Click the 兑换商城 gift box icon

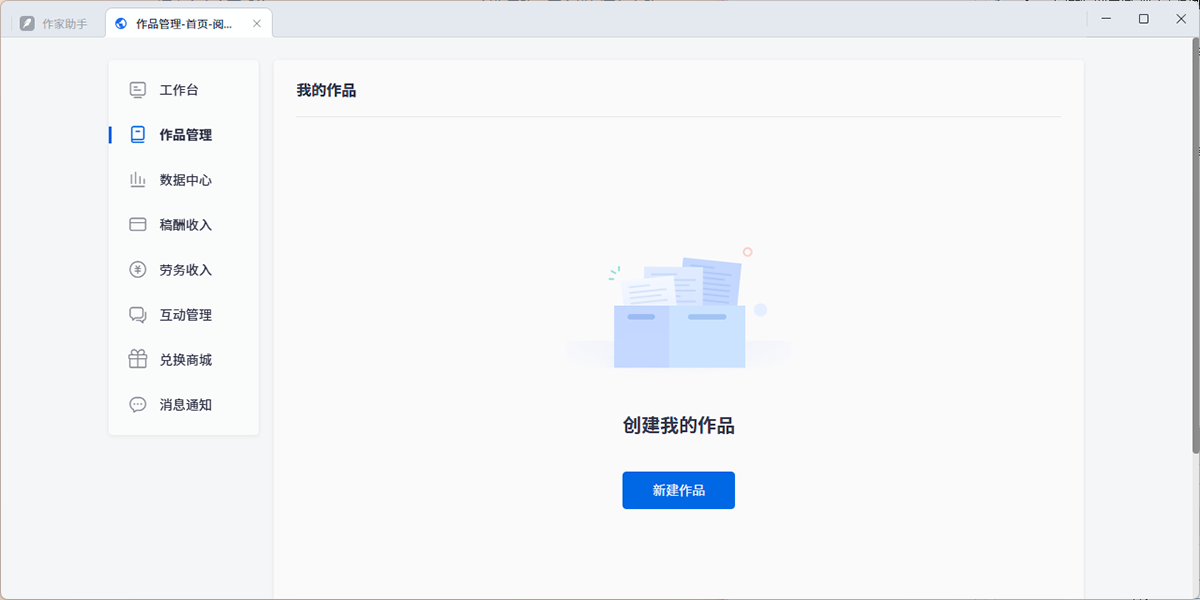(x=138, y=360)
